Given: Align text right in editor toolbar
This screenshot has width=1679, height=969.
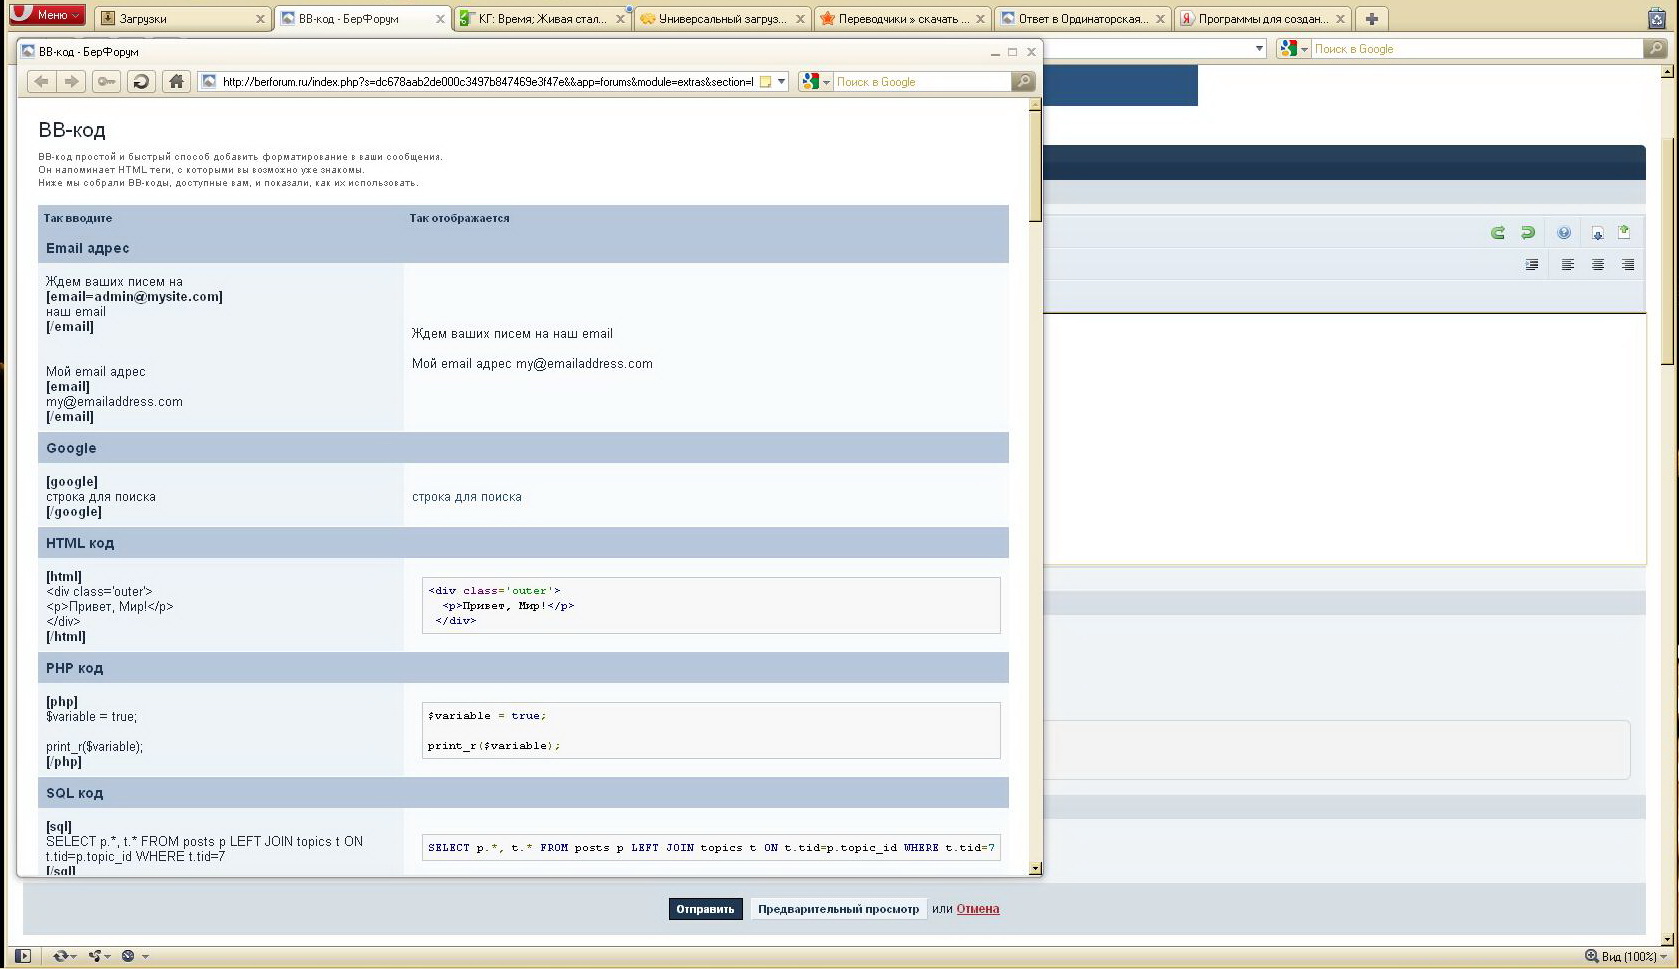Looking at the screenshot, I should tap(1628, 265).
